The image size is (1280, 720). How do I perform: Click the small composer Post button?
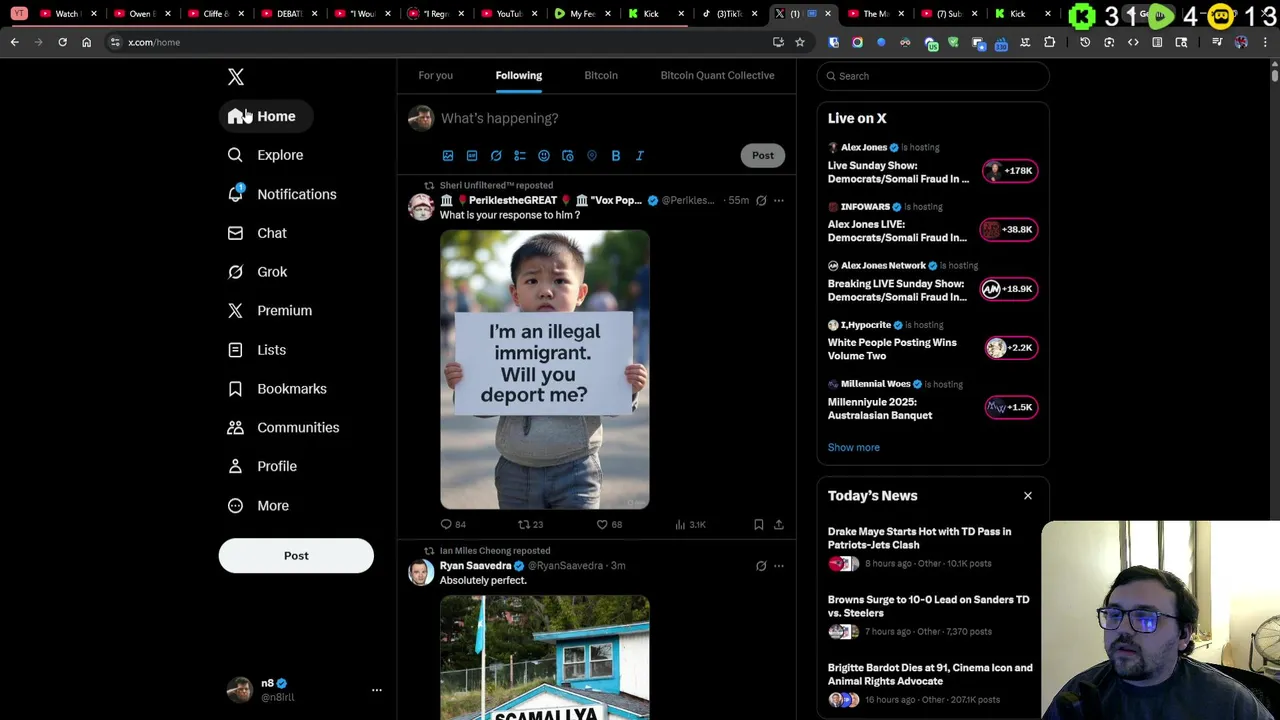763,155
